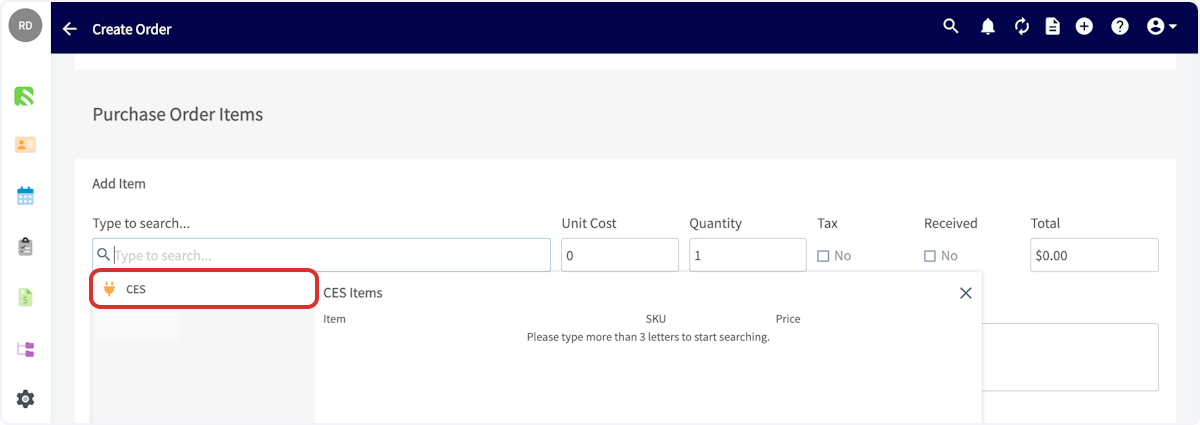Open the document notes icon in top bar
This screenshot has height=425, width=1200.
click(1052, 27)
